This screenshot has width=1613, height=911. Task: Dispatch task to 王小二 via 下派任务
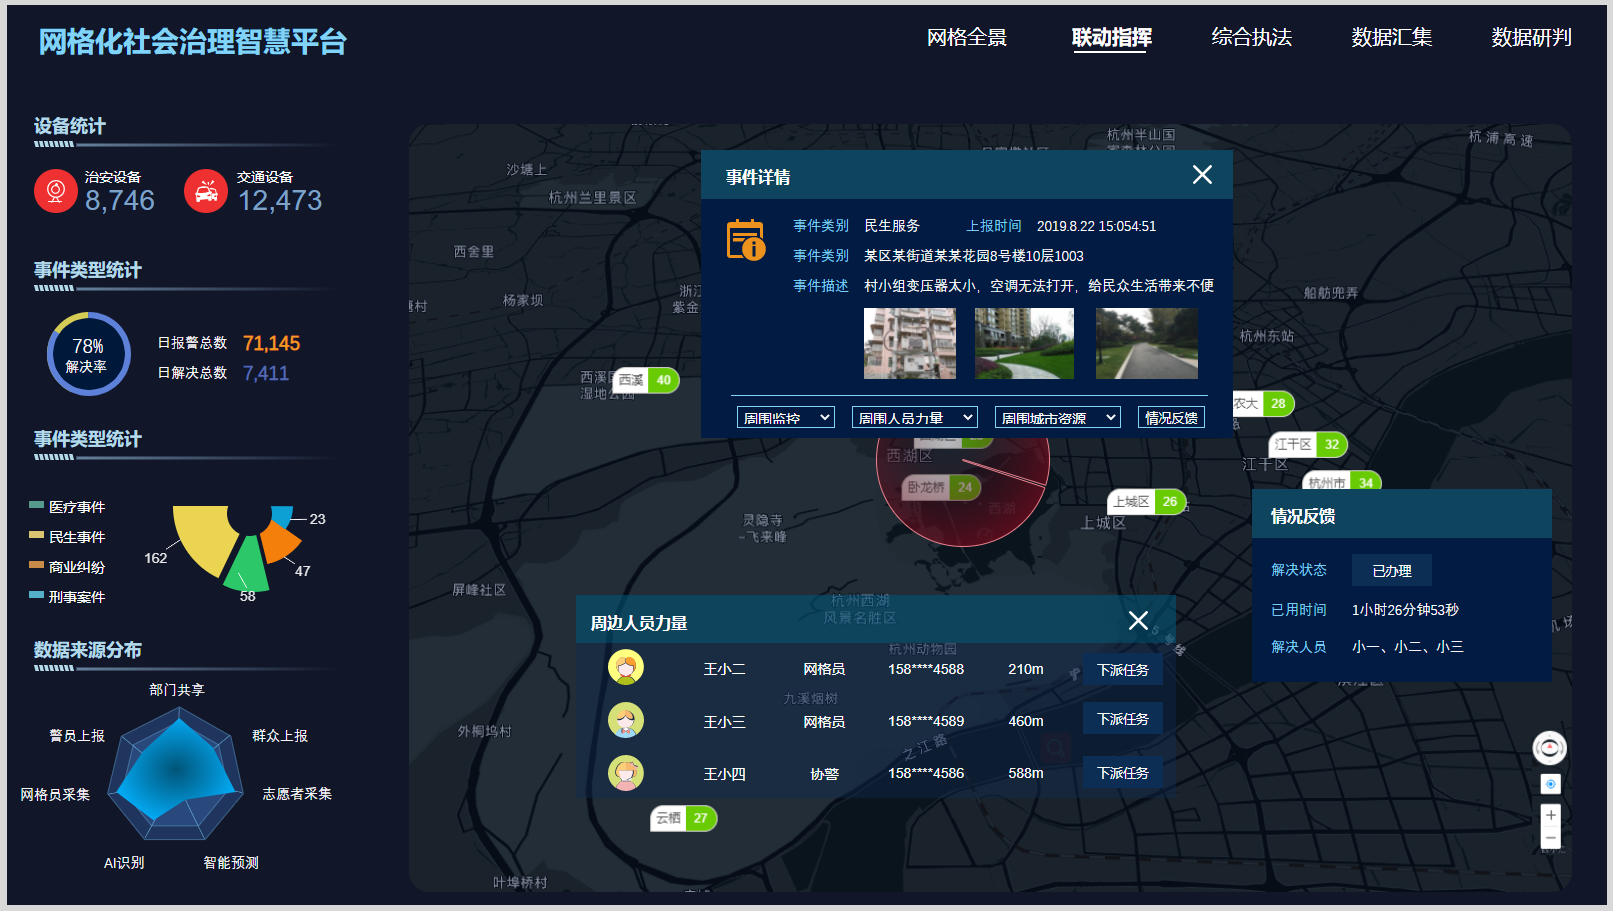(x=1123, y=669)
